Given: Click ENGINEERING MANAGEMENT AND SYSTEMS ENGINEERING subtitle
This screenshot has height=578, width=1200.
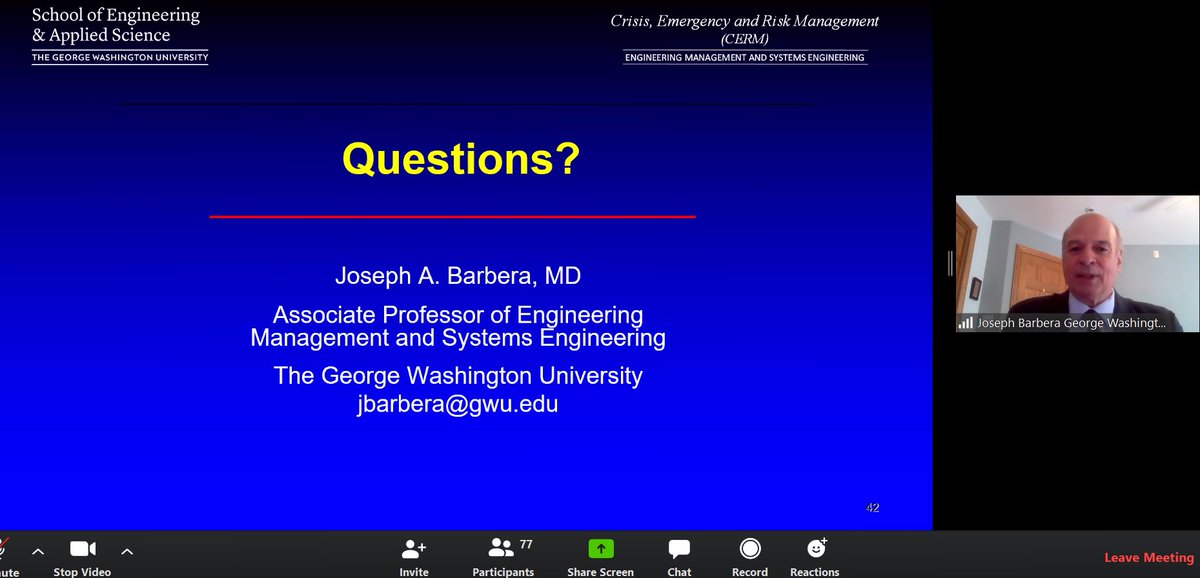Looking at the screenshot, I should point(745,58).
